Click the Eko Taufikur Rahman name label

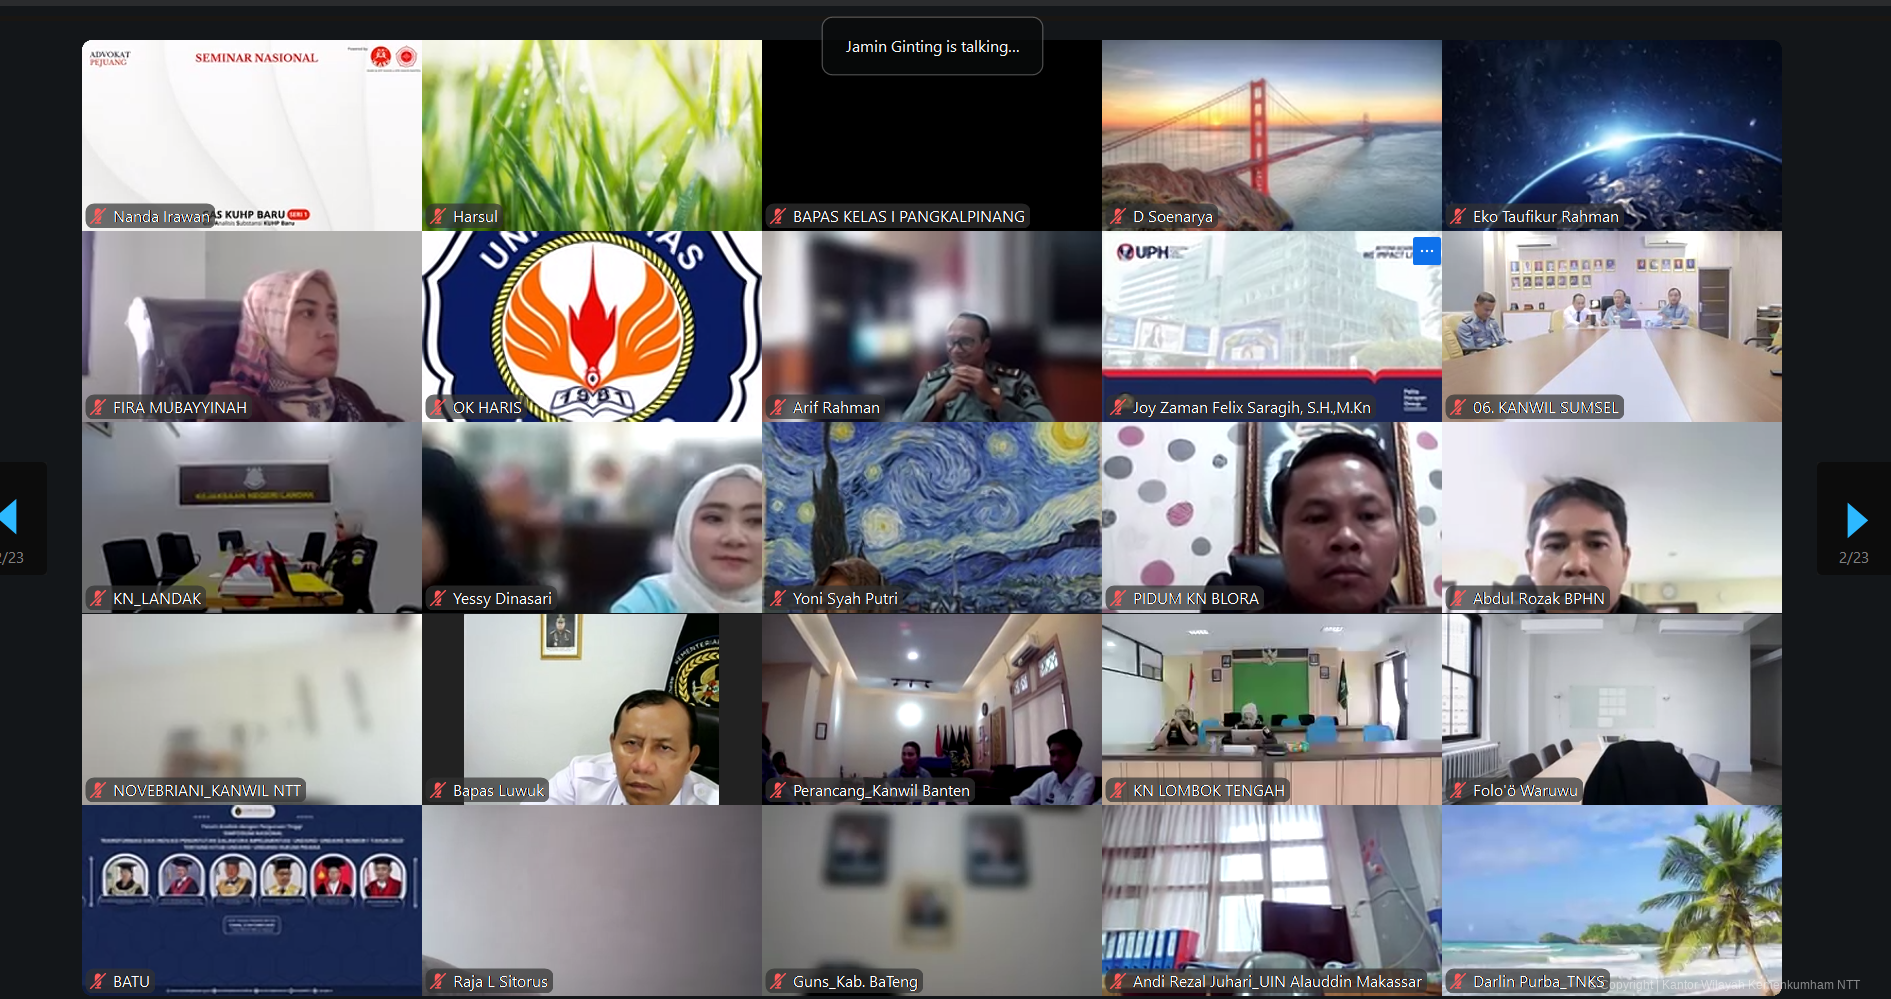[1545, 216]
